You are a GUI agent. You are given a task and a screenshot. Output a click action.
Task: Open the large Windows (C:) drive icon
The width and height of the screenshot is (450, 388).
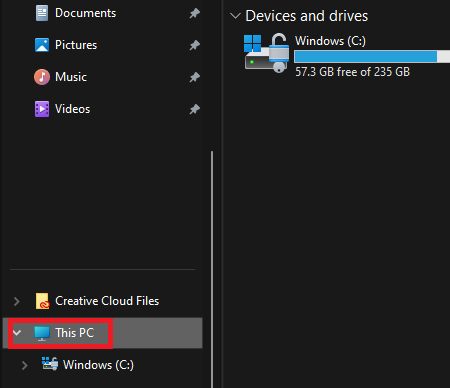[x=267, y=53]
